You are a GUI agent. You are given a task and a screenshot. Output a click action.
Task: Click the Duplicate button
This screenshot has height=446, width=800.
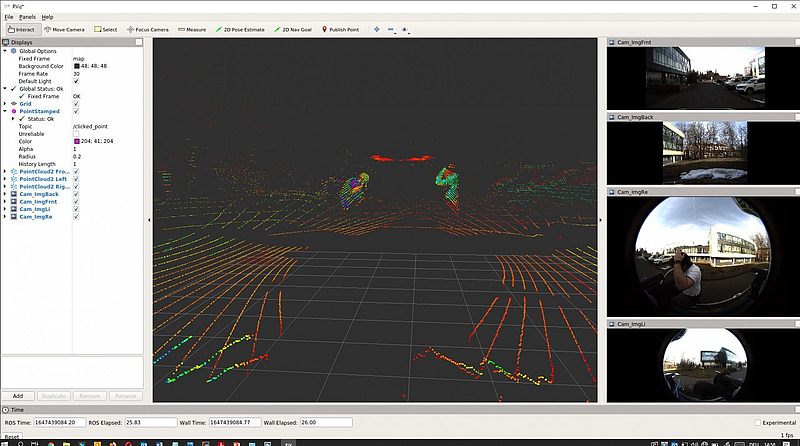[54, 396]
